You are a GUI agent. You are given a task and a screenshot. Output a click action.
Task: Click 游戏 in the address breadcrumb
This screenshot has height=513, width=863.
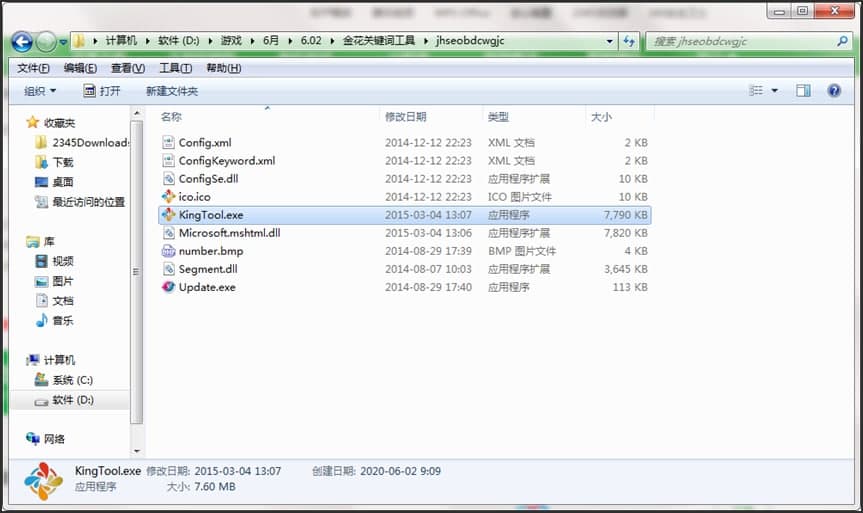point(231,41)
